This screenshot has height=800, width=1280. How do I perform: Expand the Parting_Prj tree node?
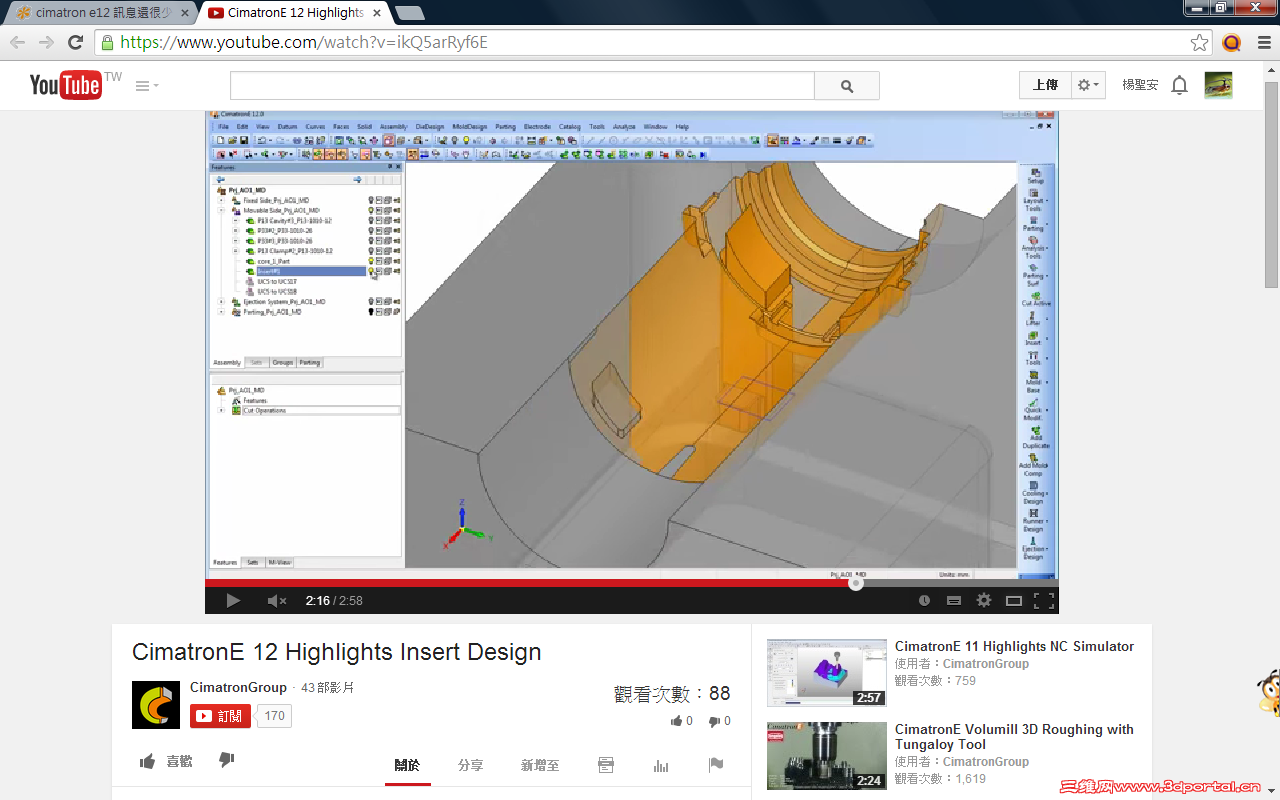(221, 312)
